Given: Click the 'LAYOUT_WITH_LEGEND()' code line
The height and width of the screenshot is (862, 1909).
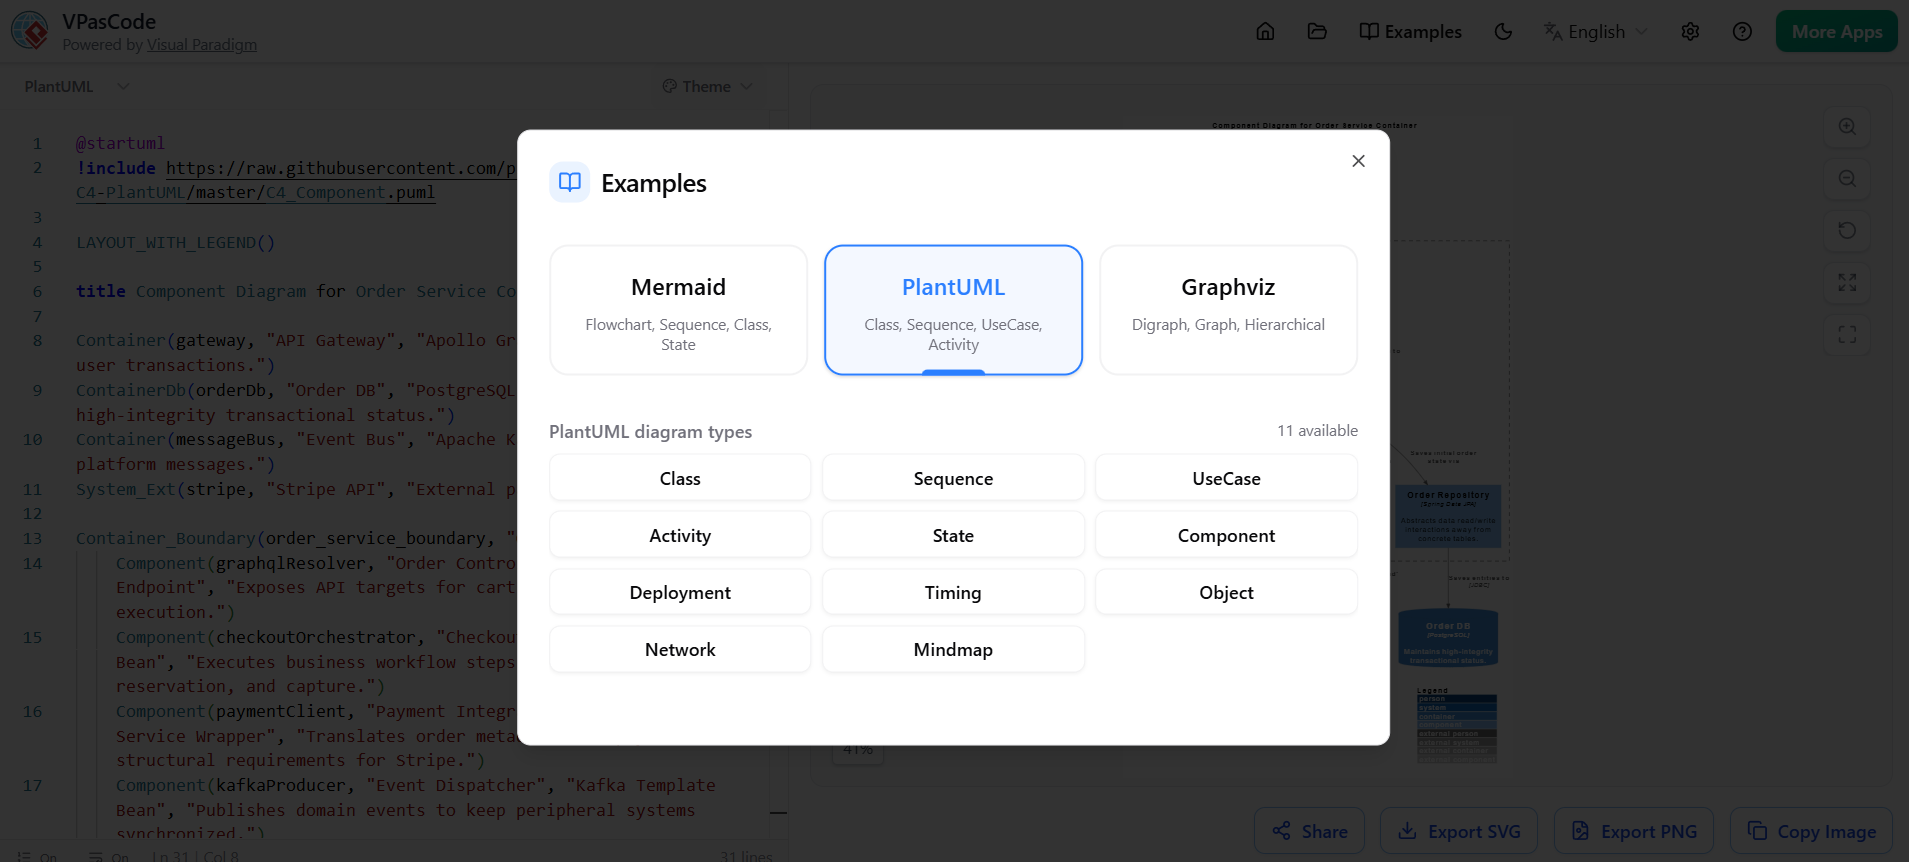Looking at the screenshot, I should [175, 242].
